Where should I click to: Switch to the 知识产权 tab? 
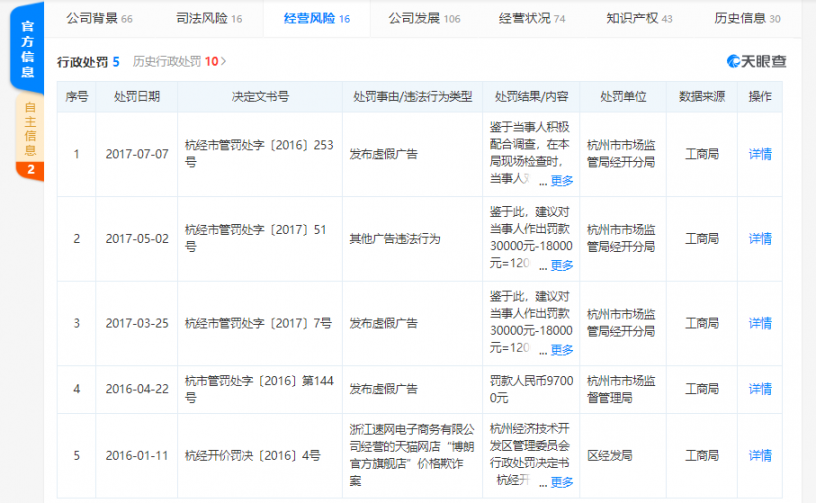coord(639,19)
